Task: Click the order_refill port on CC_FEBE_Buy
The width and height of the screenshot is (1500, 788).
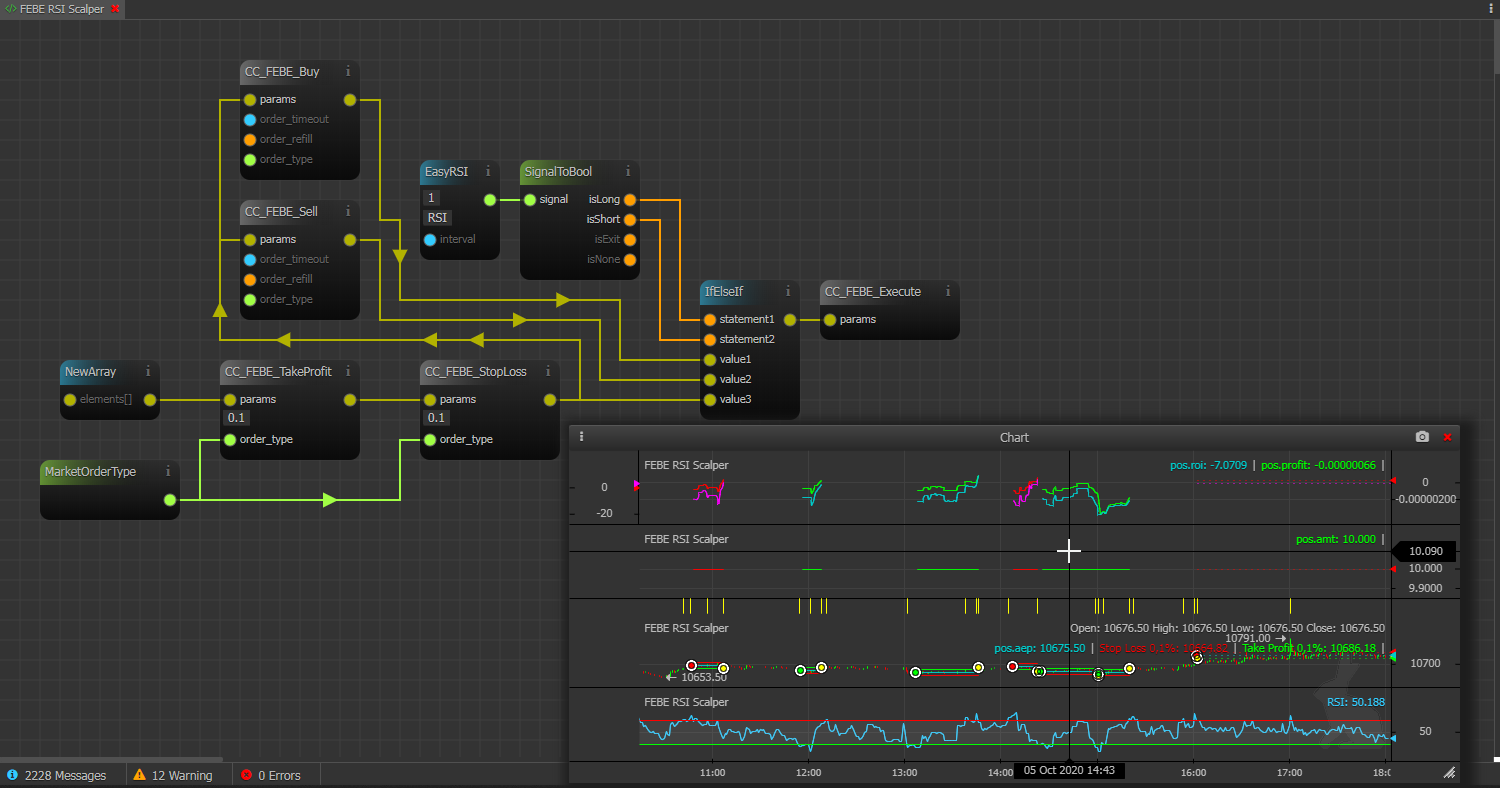Action: 250,139
